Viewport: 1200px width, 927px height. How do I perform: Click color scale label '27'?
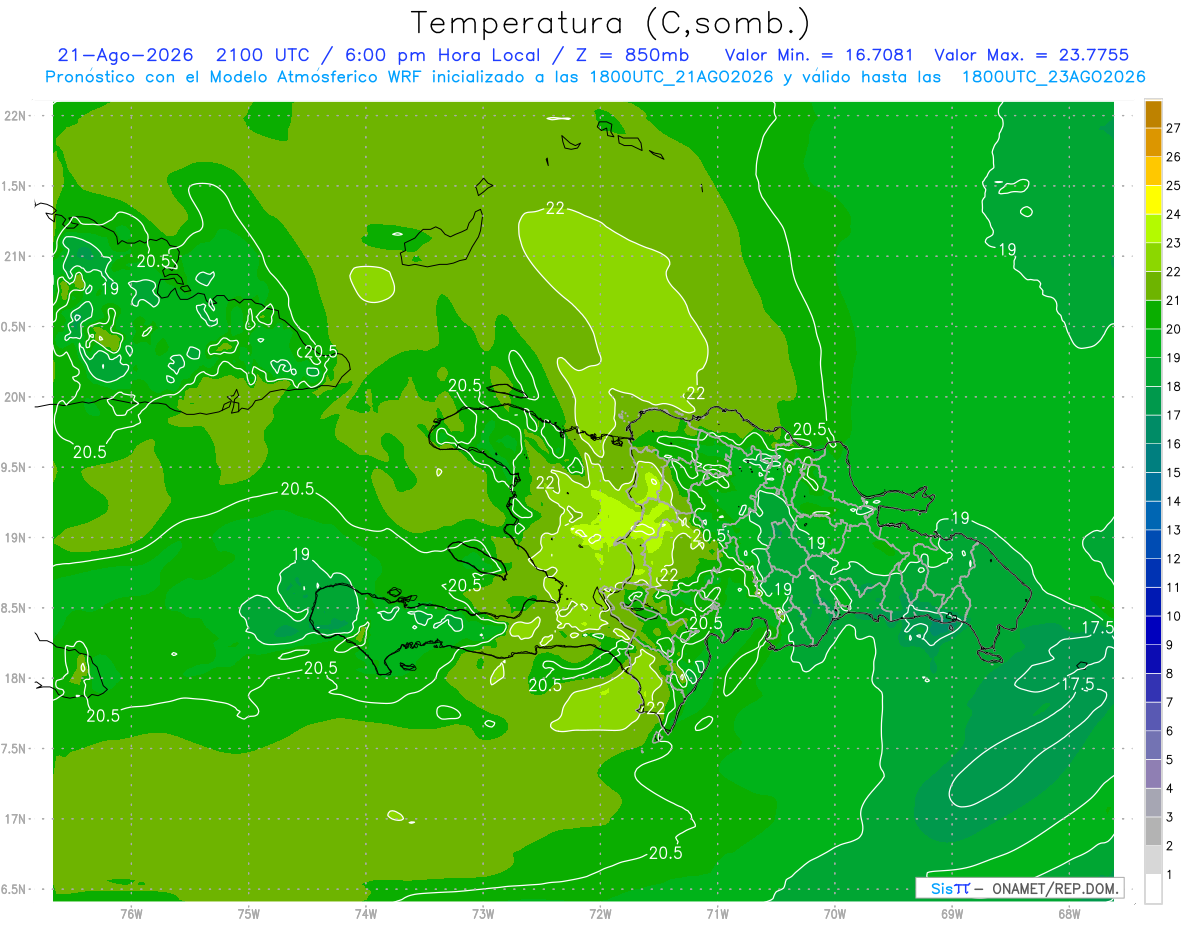tap(1173, 128)
